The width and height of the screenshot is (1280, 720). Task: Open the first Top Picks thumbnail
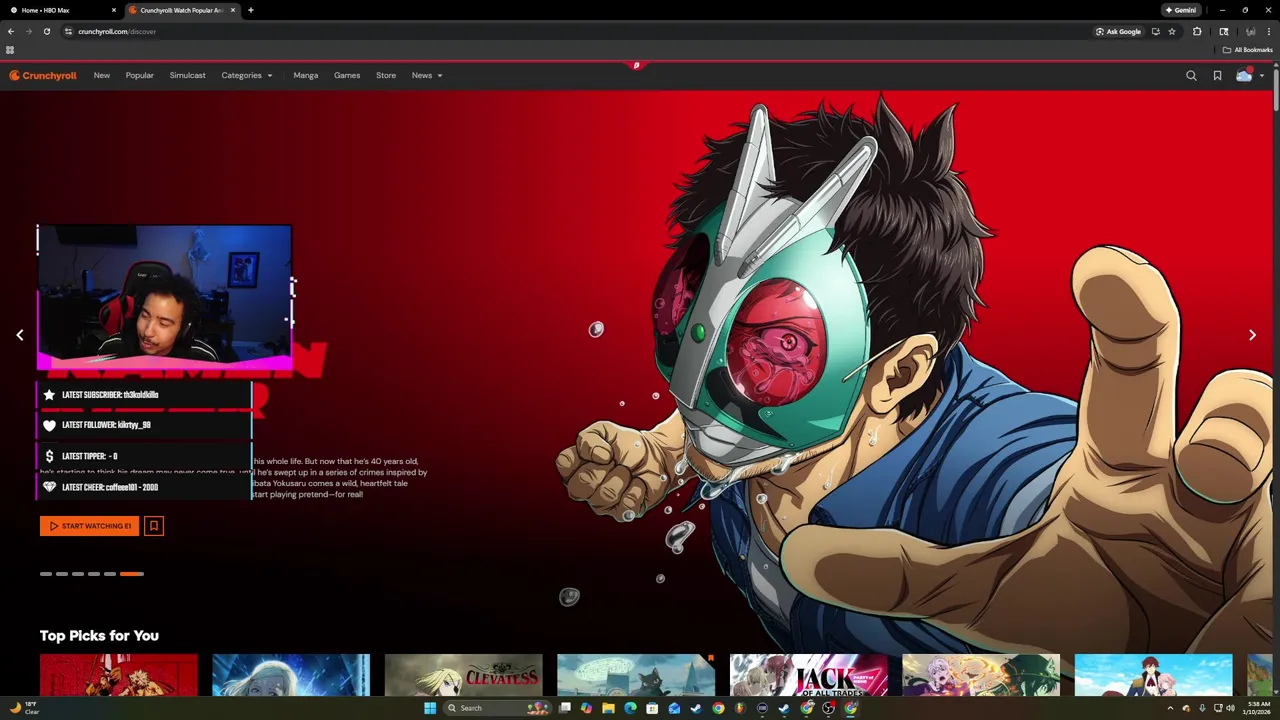click(119, 675)
